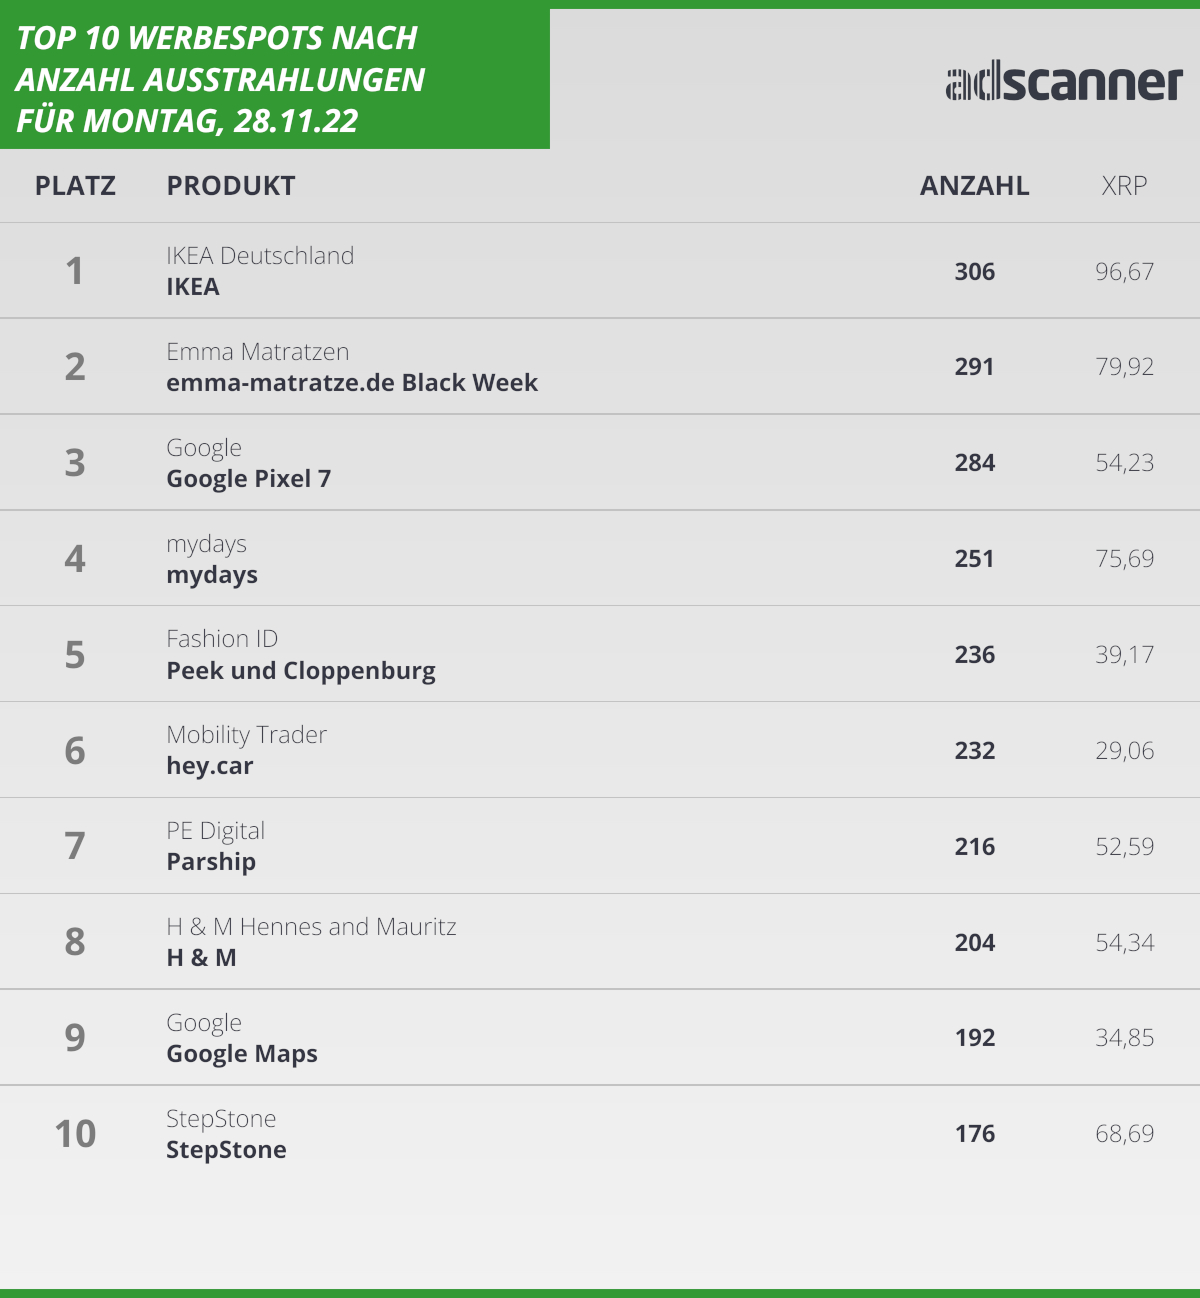Click the hey.car product name

(x=210, y=766)
